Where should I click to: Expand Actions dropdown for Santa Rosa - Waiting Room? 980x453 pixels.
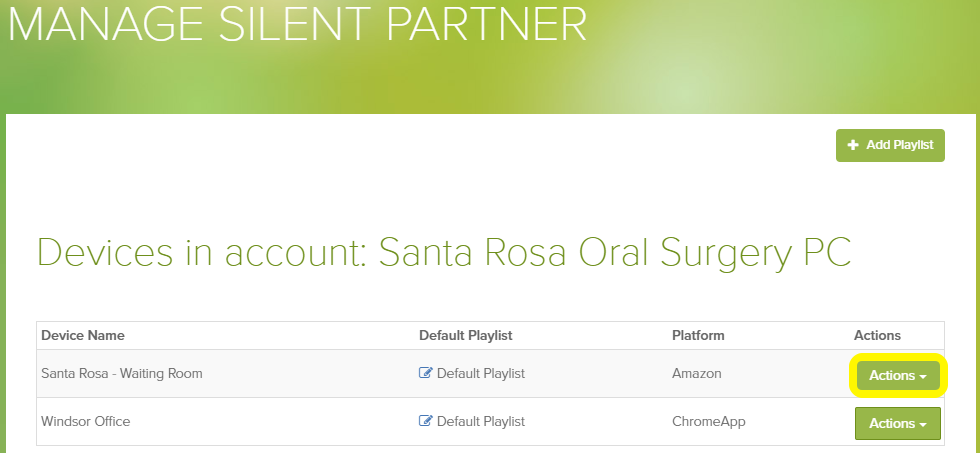(898, 376)
